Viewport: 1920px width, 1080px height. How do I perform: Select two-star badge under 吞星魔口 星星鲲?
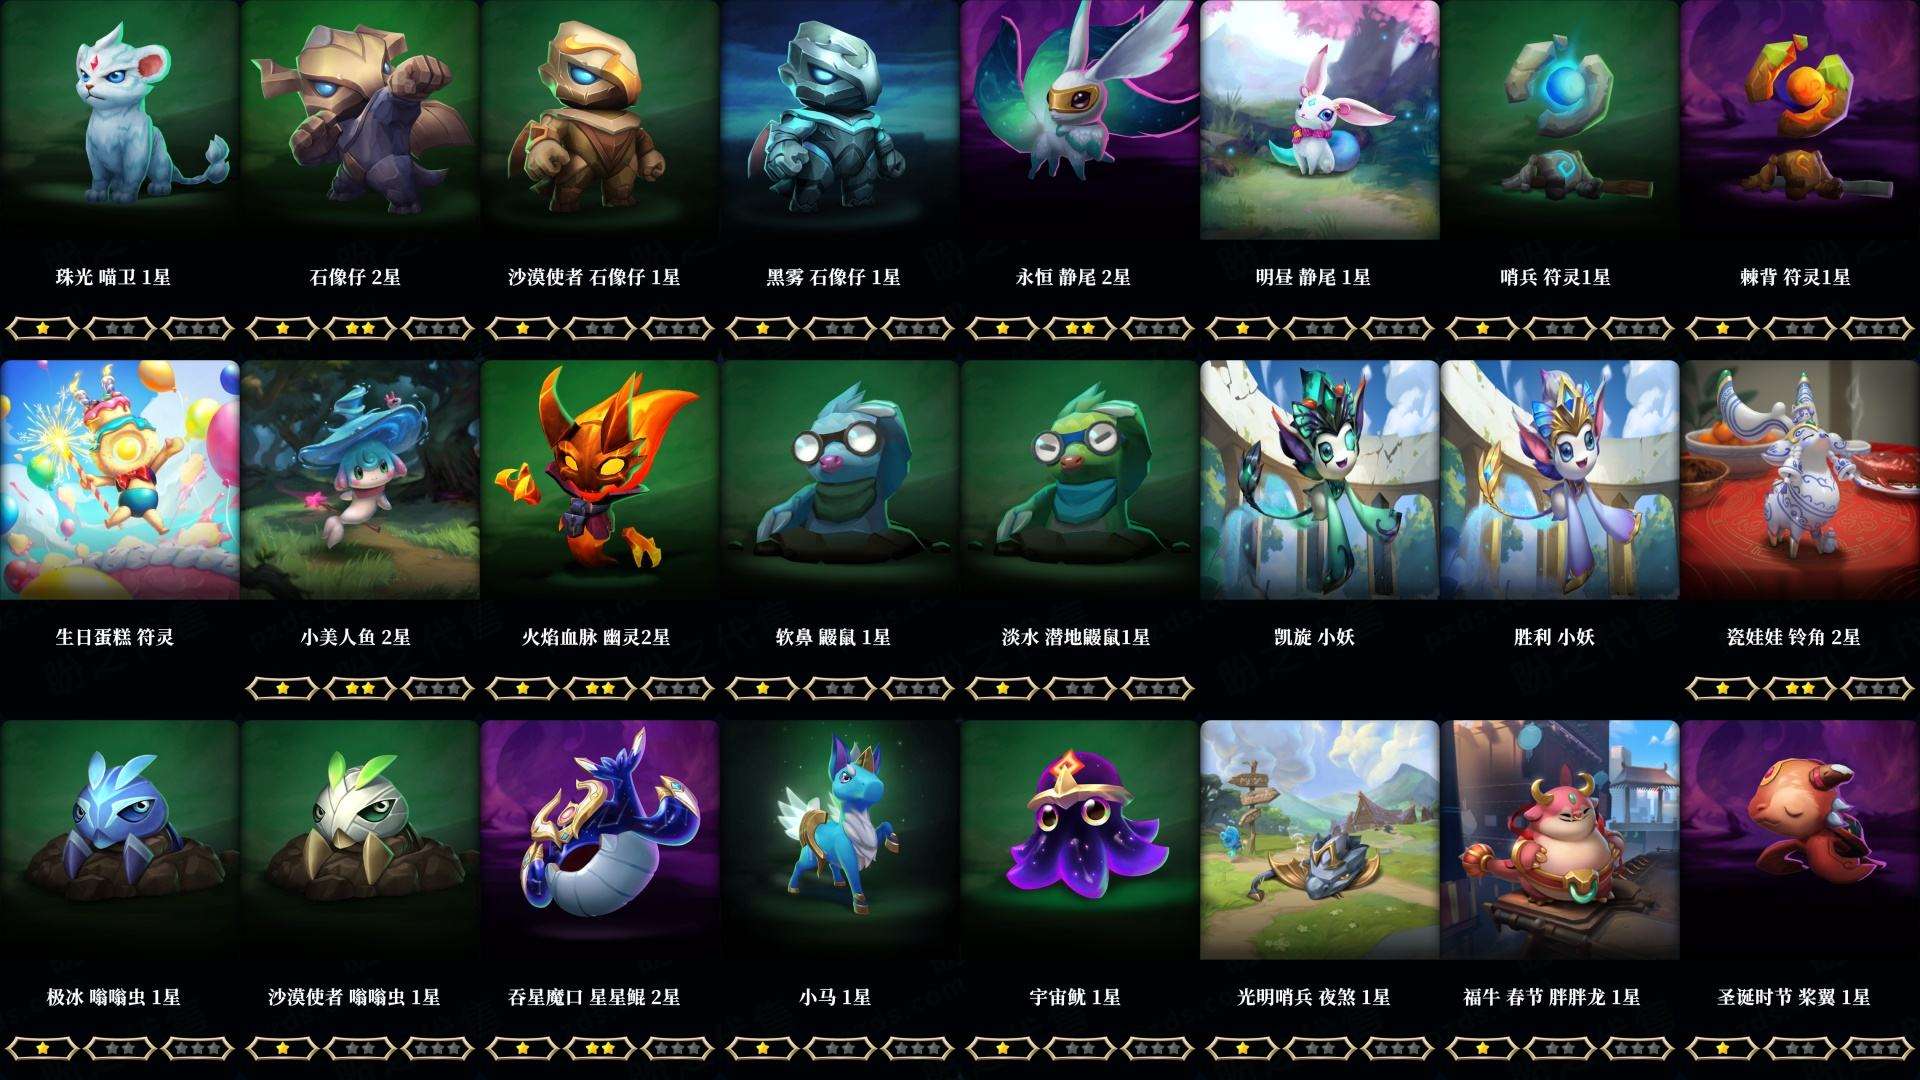pyautogui.click(x=600, y=1048)
